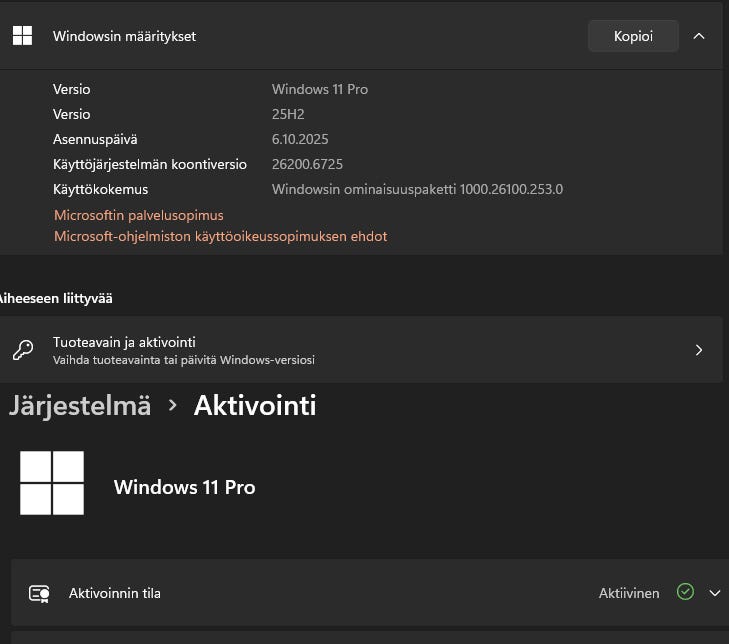Collapse the Windowsin määritykset section
Viewport: 729px width, 644px height.
click(699, 36)
